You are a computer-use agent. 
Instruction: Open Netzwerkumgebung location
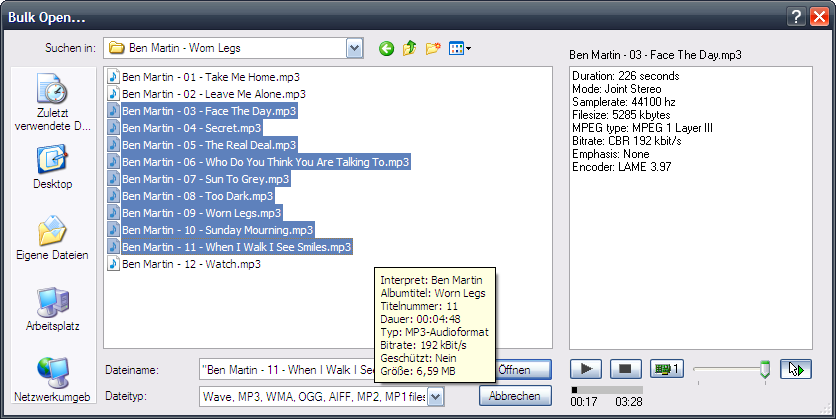[x=52, y=380]
